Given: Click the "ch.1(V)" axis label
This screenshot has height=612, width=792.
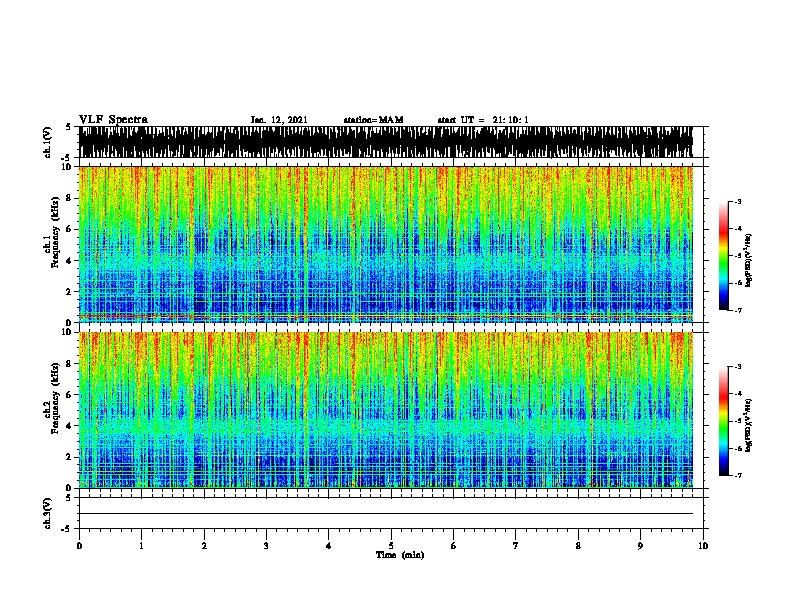Looking at the screenshot, I should point(48,142).
